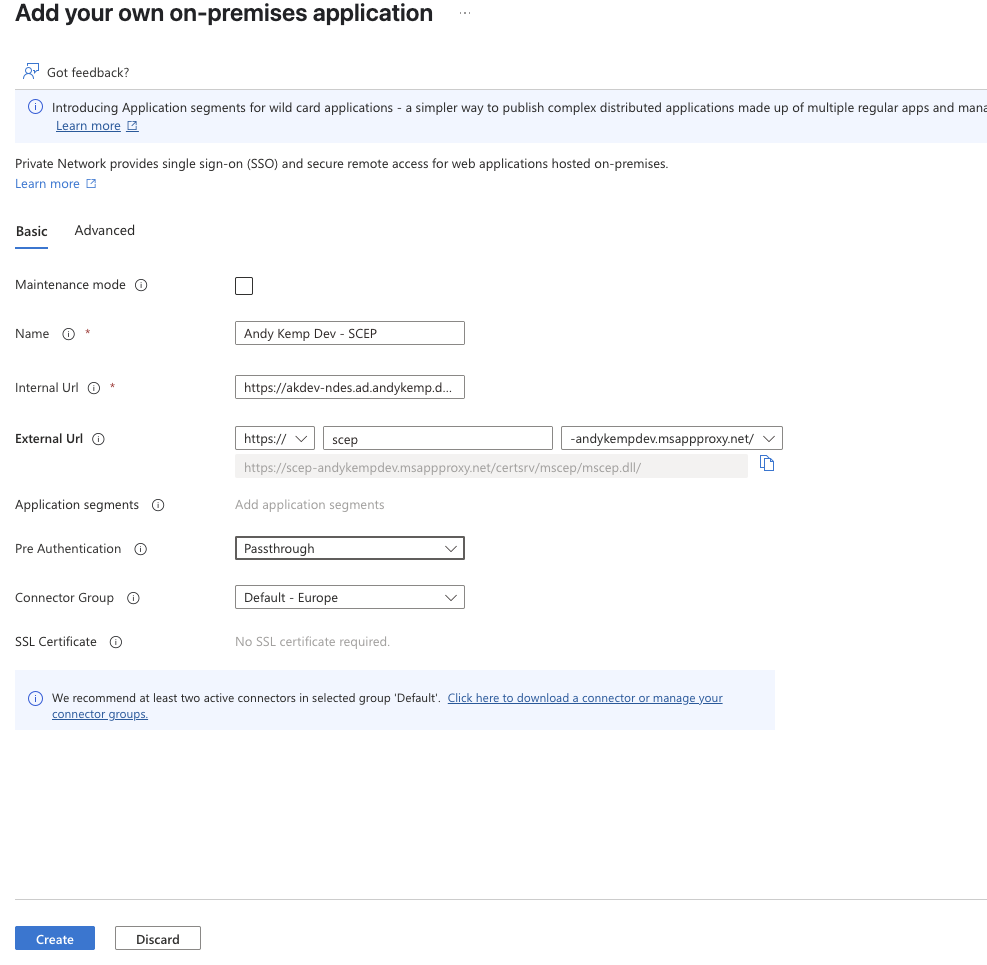
Task: Click the download a connector link
Action: (x=584, y=698)
